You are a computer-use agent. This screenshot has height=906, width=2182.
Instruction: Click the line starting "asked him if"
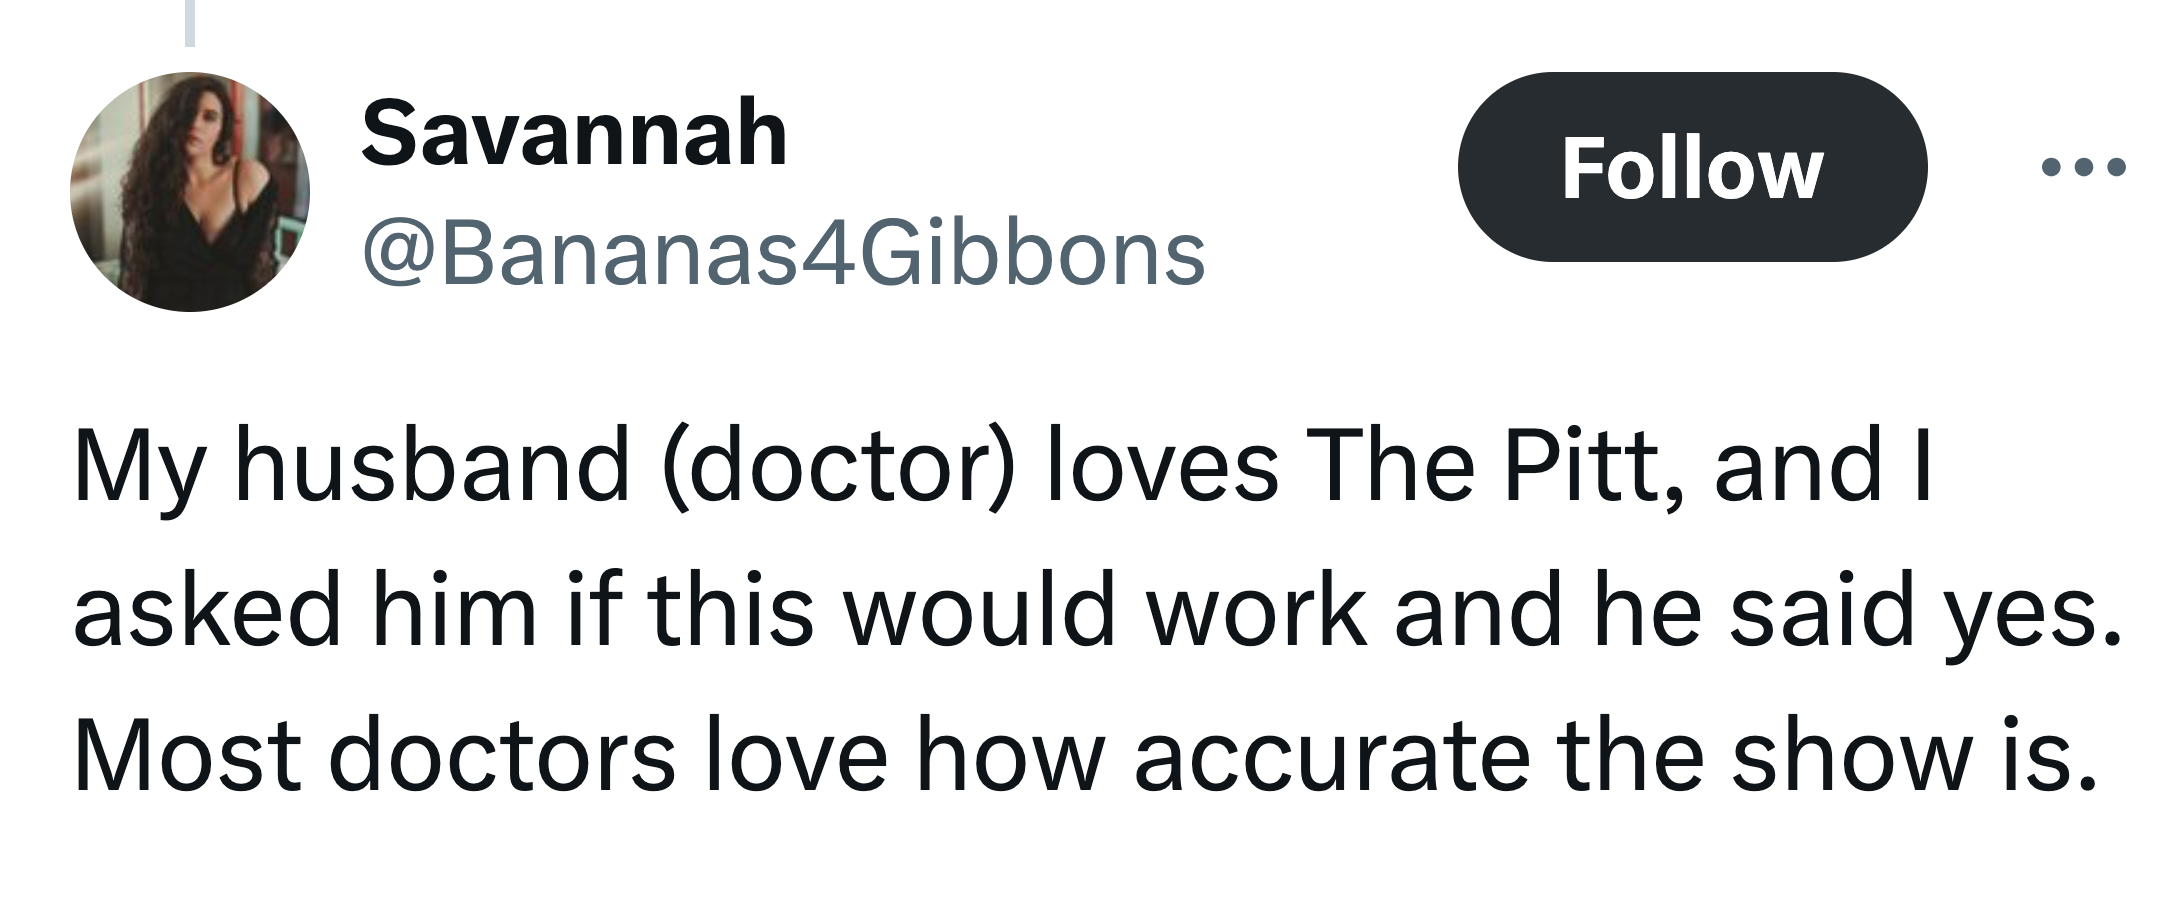pyautogui.click(x=1096, y=610)
